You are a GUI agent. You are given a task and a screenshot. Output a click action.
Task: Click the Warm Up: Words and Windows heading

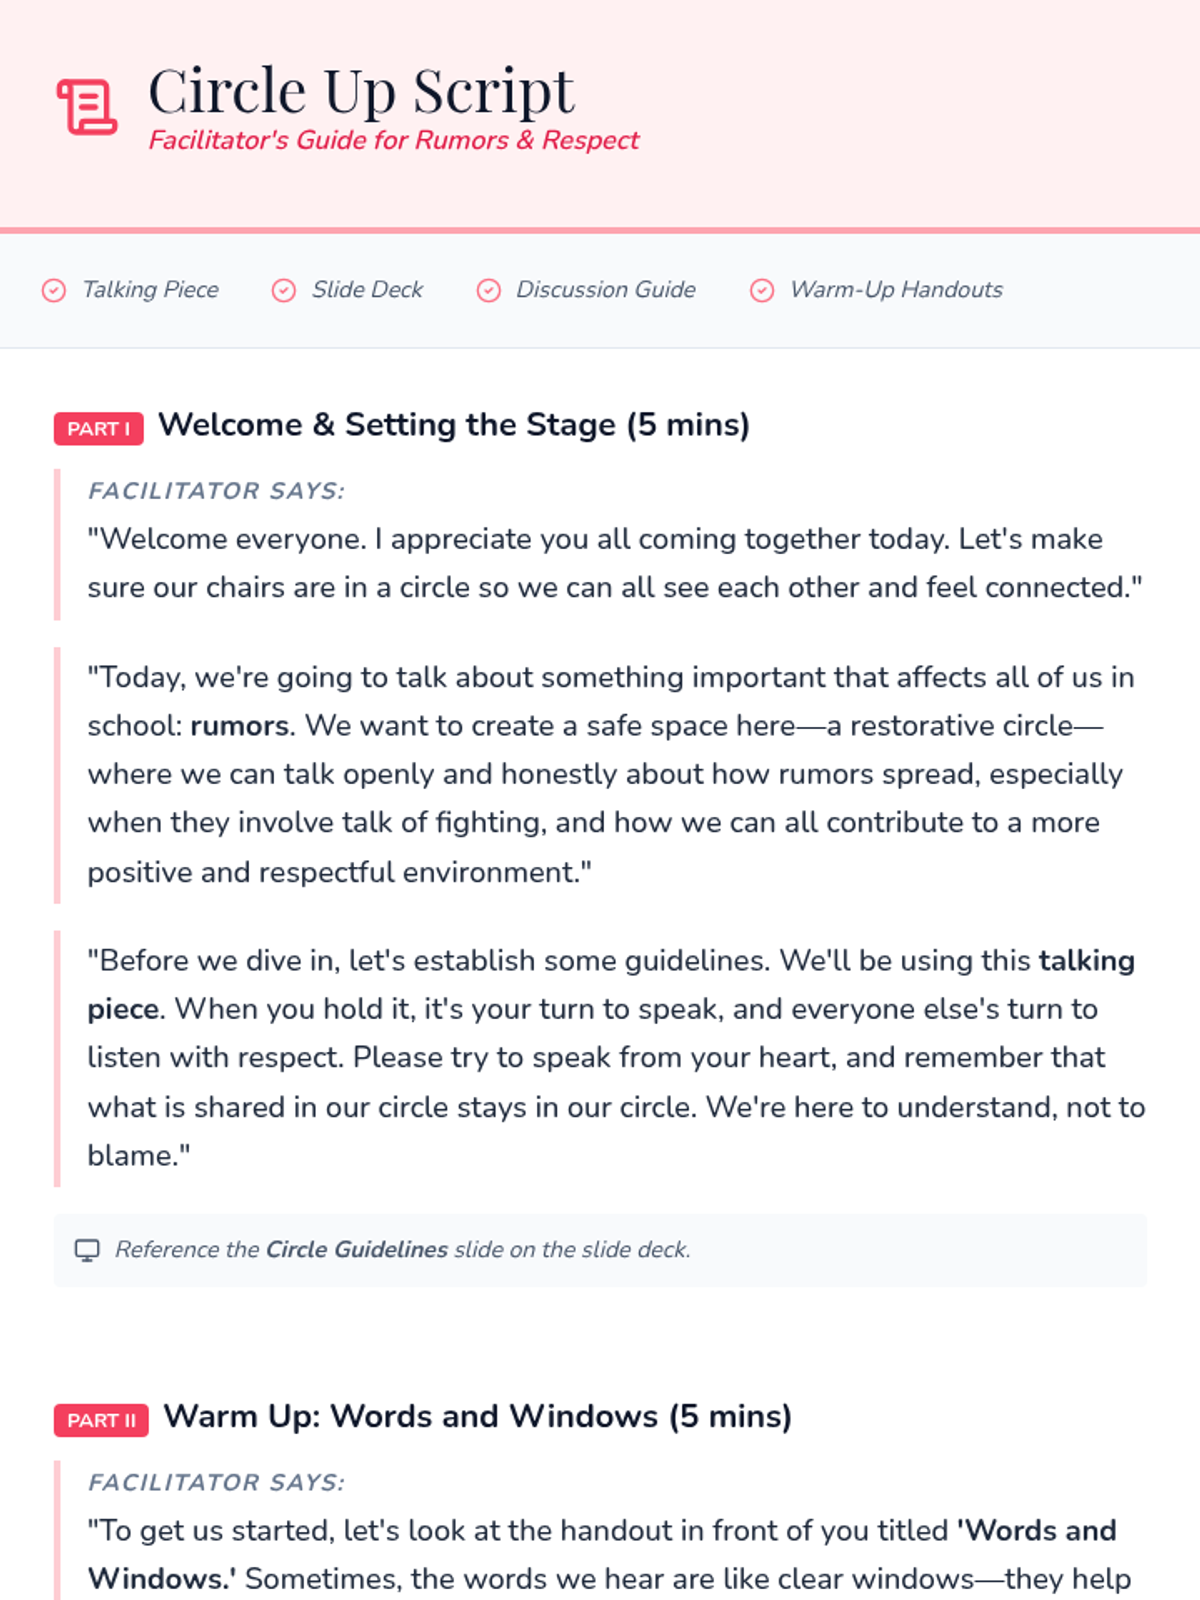tap(477, 1417)
